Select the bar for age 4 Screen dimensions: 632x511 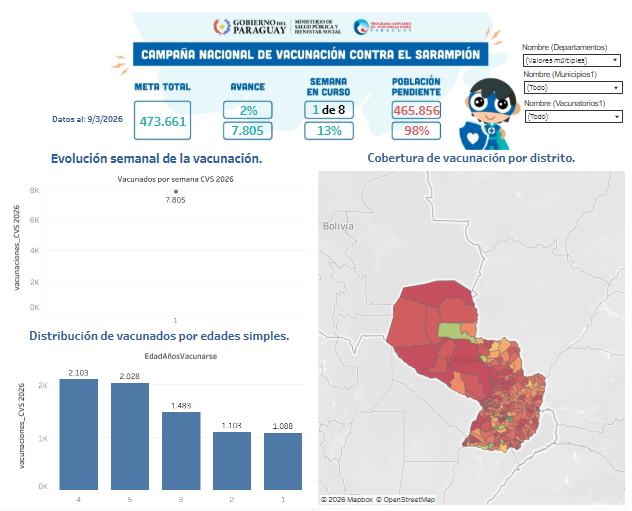(x=78, y=433)
